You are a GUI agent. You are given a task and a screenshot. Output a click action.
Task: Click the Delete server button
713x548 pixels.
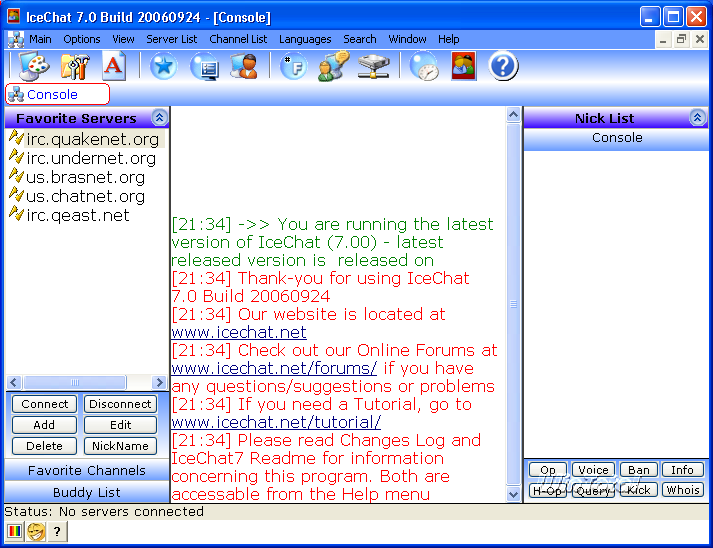point(45,446)
